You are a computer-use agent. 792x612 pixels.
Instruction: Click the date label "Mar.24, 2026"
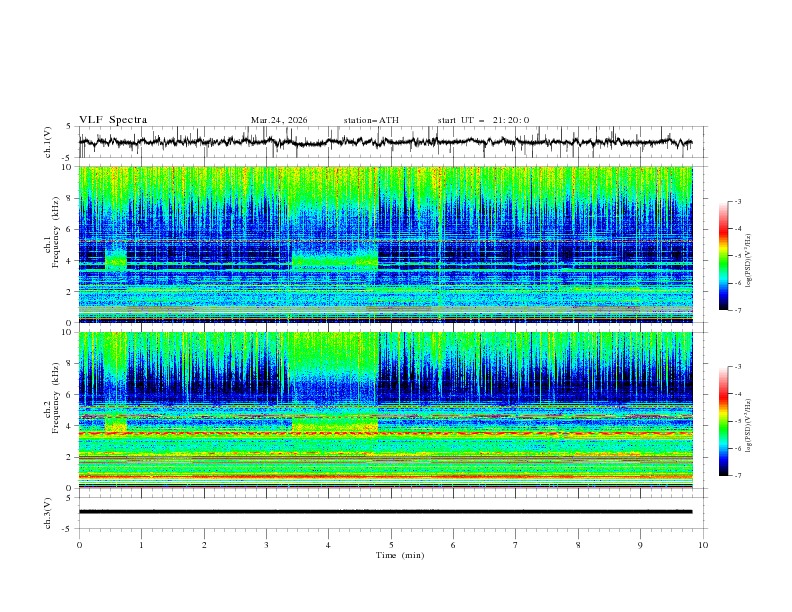coord(279,120)
